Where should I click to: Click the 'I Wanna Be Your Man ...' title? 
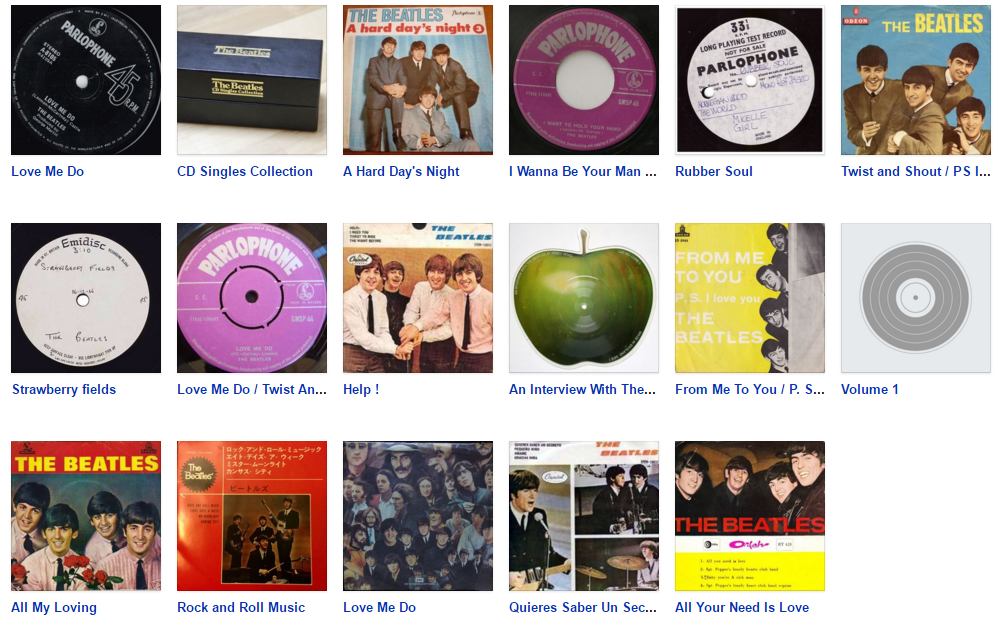pos(583,171)
